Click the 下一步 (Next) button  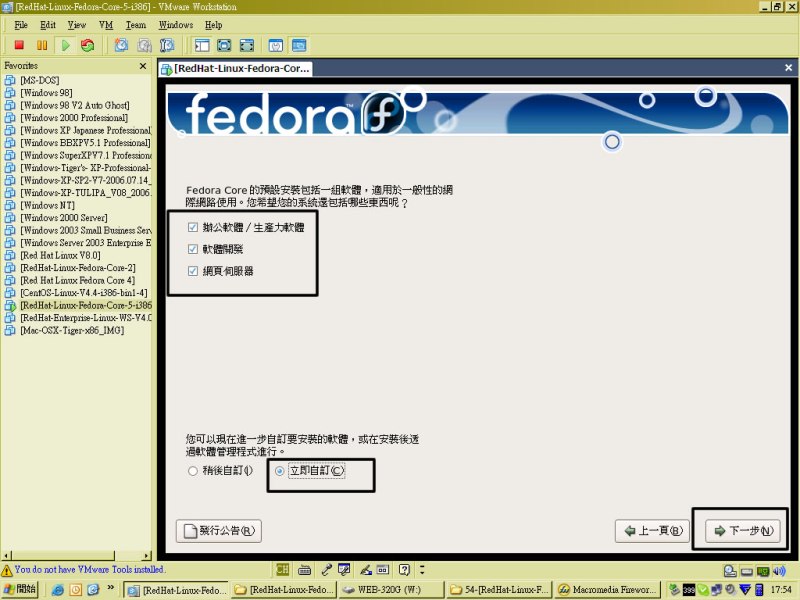[744, 531]
